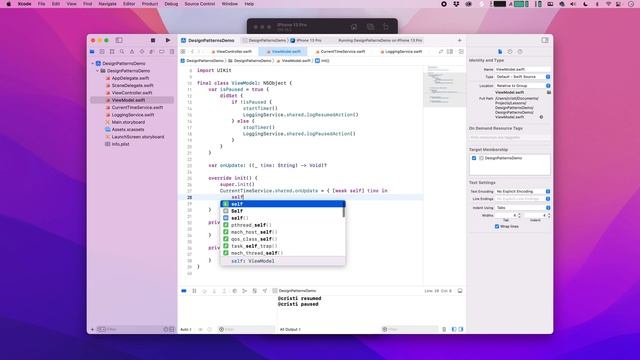The height and width of the screenshot is (360, 640).
Task: Click the Debug View Hierarchy icon
Action: (x=235, y=291)
